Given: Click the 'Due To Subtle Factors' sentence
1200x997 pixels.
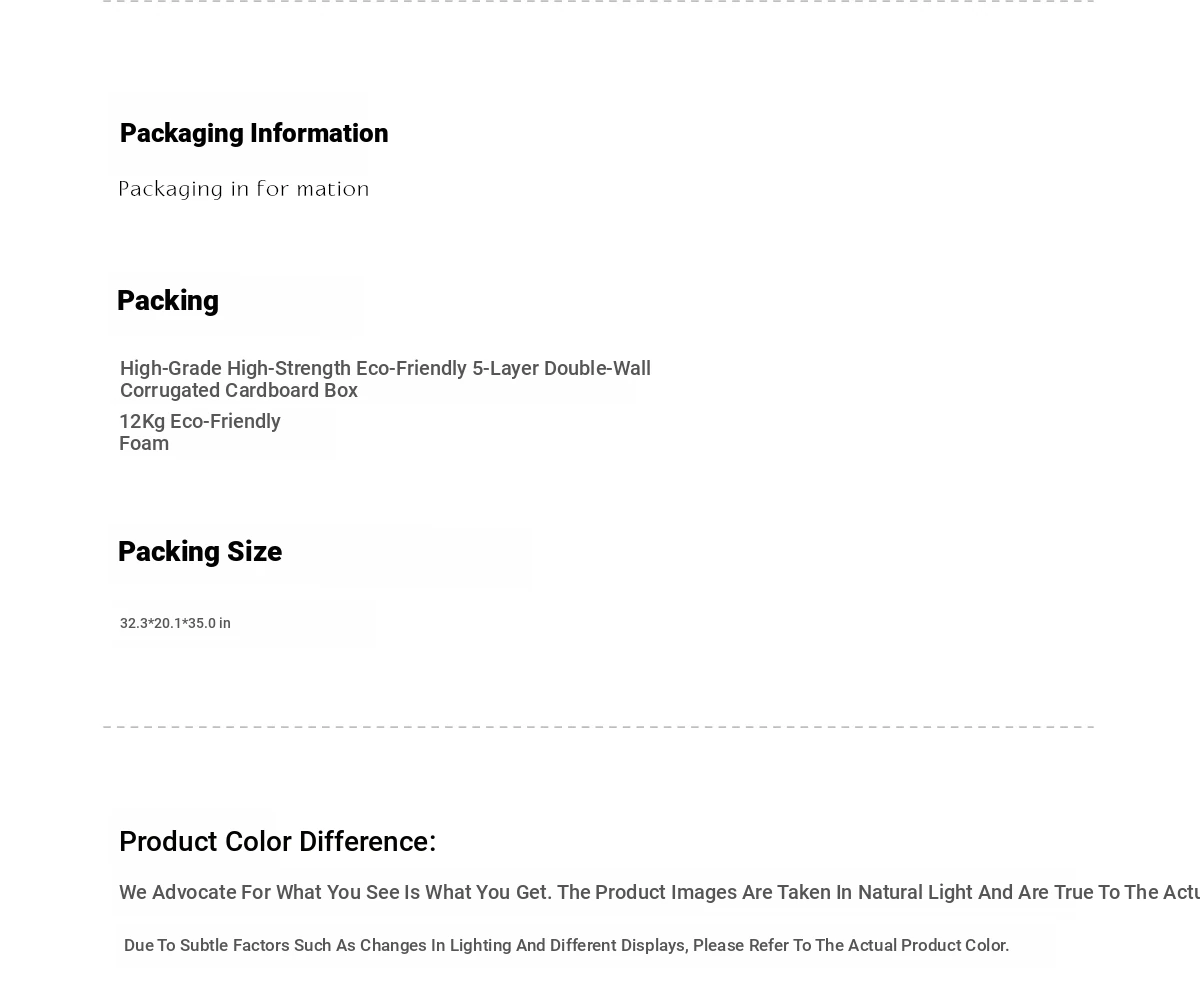Looking at the screenshot, I should pos(567,945).
